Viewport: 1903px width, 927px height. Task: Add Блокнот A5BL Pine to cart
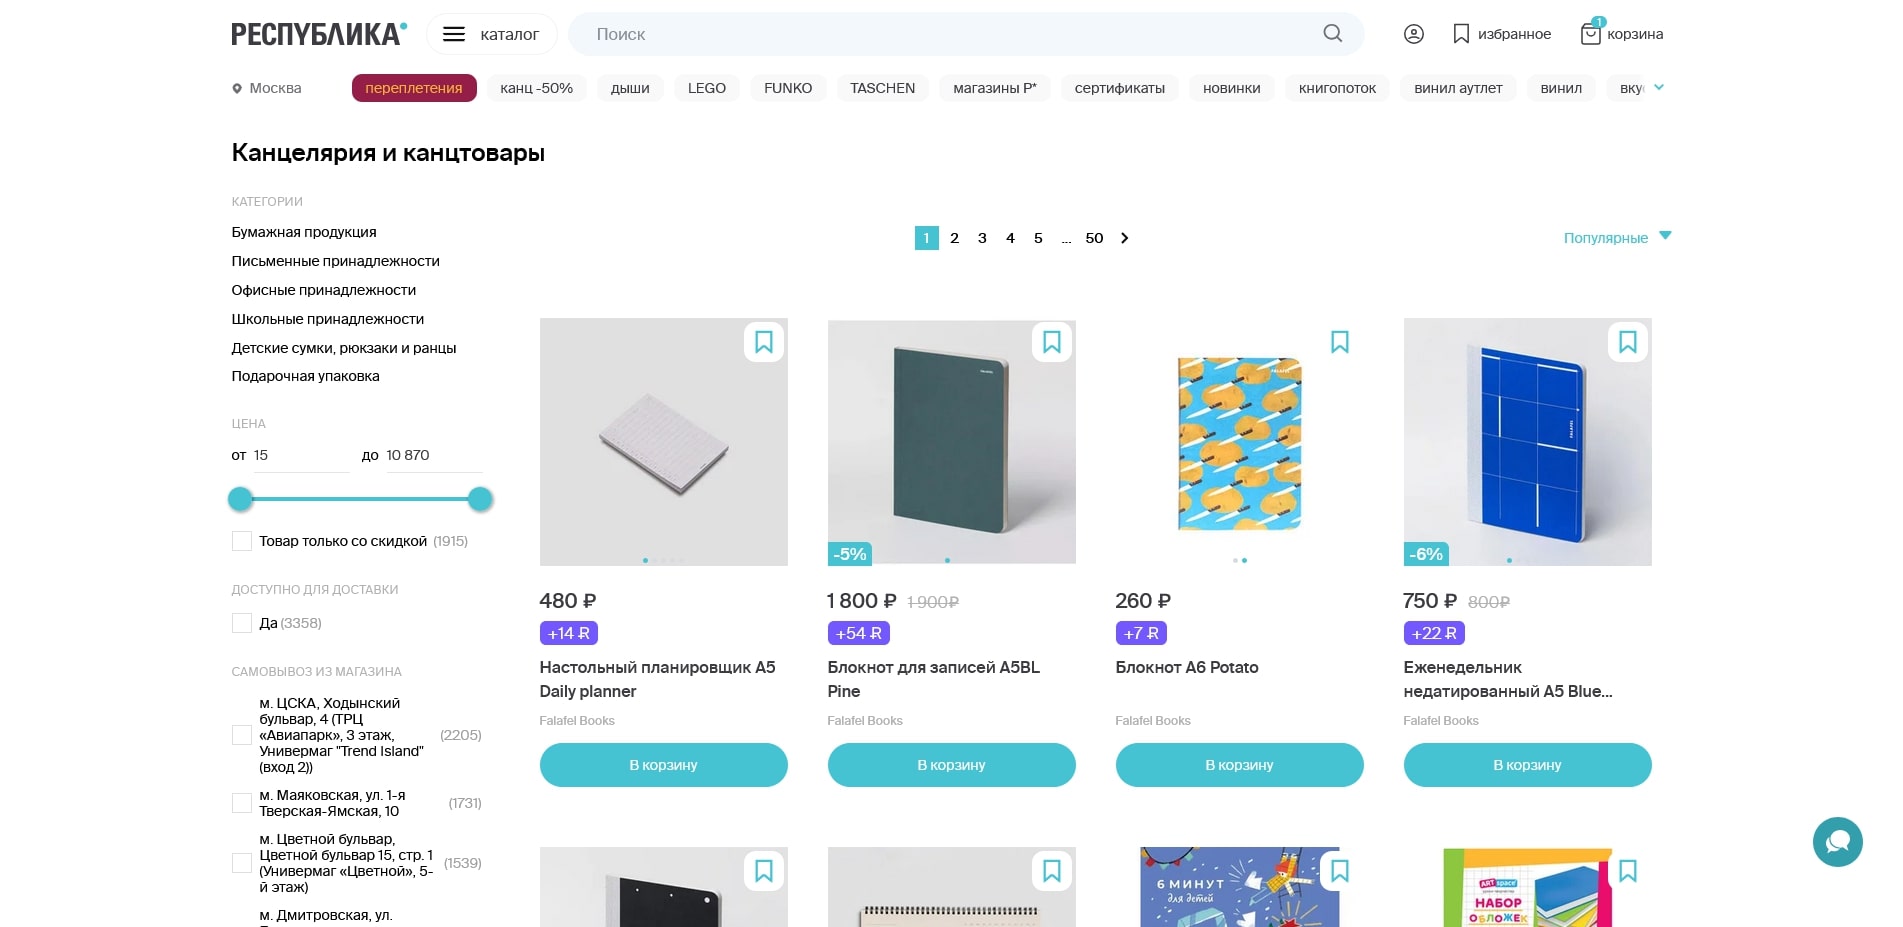tap(951, 765)
